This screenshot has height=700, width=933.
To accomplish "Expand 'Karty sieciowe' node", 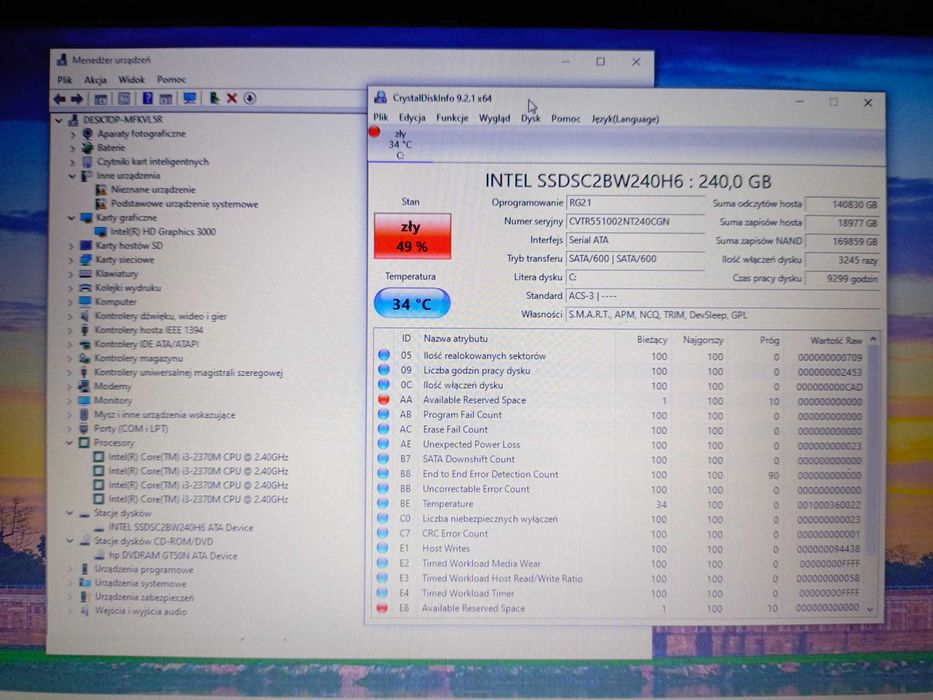I will pos(71,260).
